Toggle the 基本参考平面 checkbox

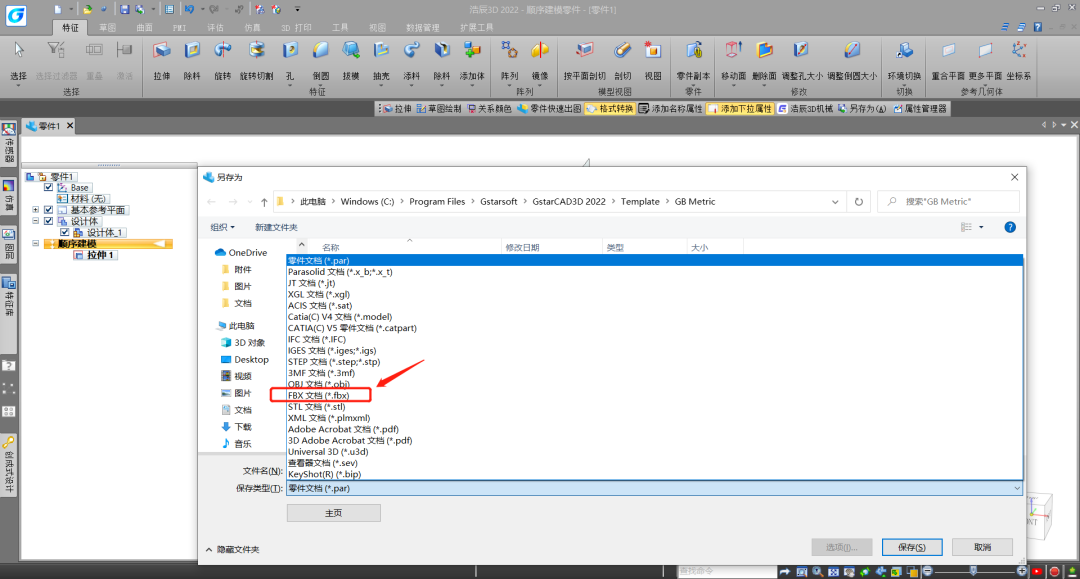(48, 210)
